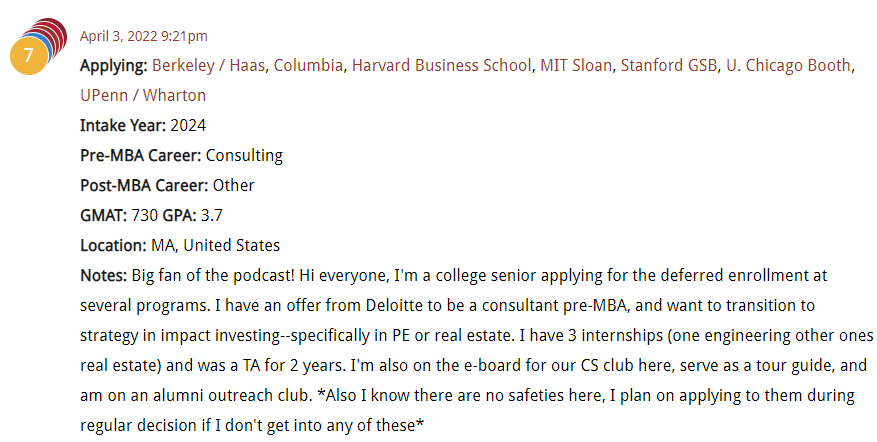Click the Post-MBA Career label

coord(144,186)
